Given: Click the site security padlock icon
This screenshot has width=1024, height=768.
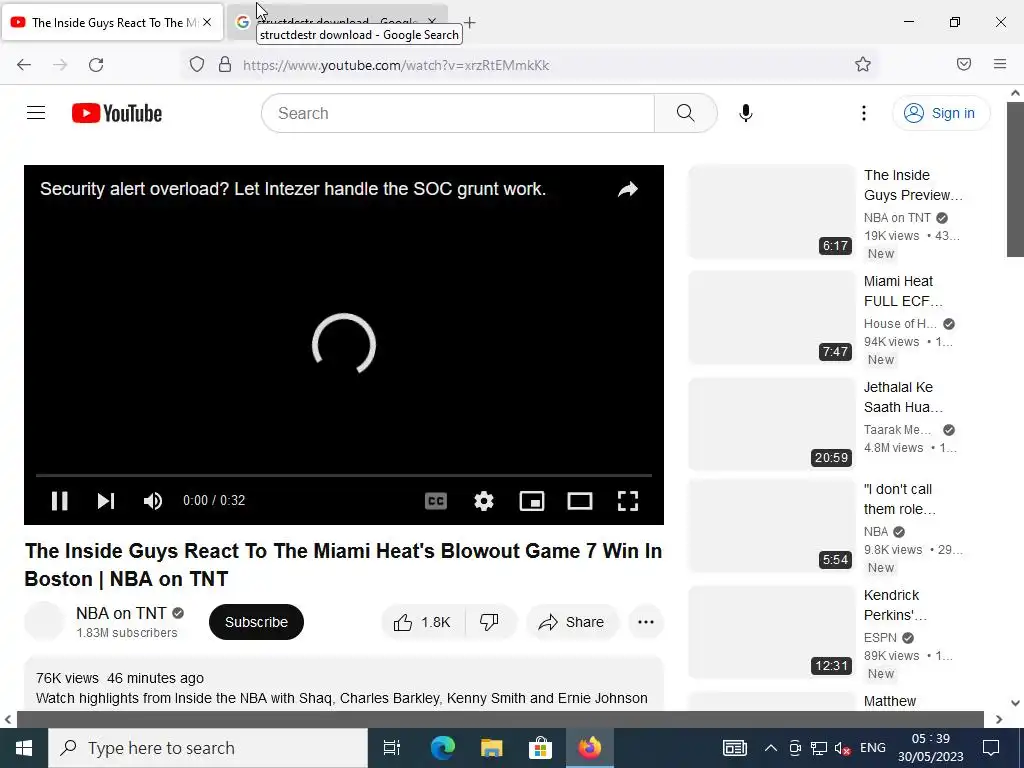Looking at the screenshot, I should pos(225,65).
